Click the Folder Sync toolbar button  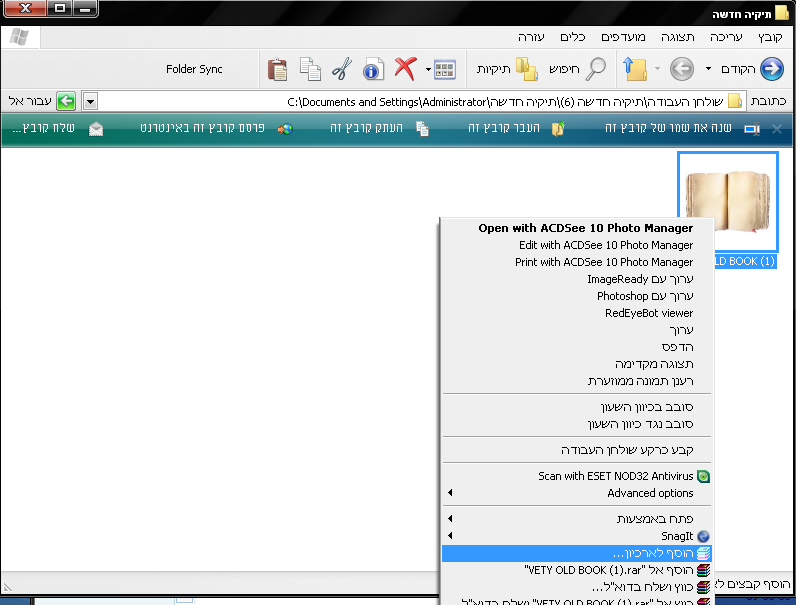194,69
